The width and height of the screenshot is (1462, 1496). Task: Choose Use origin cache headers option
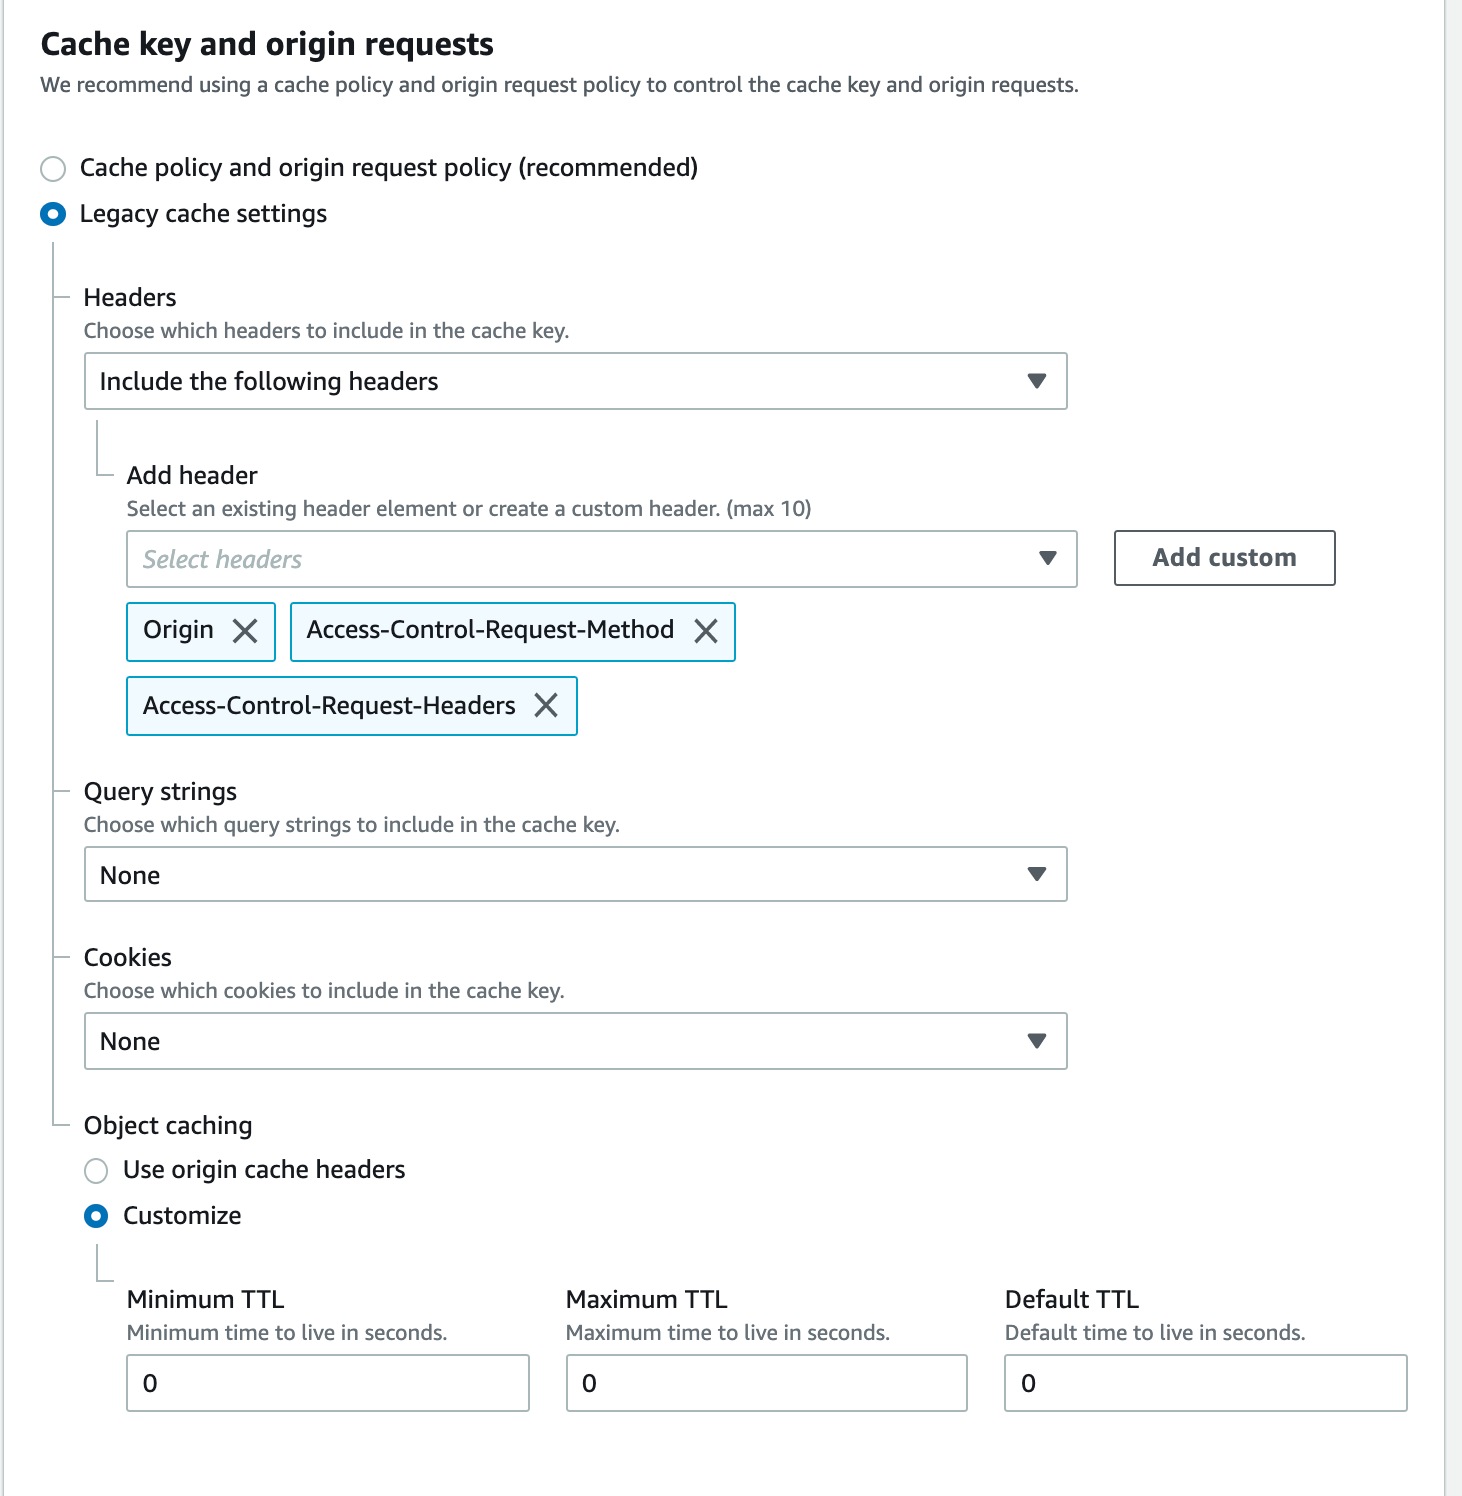(96, 1170)
